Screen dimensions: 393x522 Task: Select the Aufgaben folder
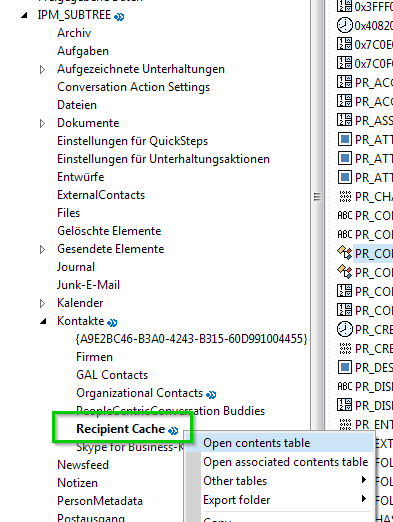point(83,51)
